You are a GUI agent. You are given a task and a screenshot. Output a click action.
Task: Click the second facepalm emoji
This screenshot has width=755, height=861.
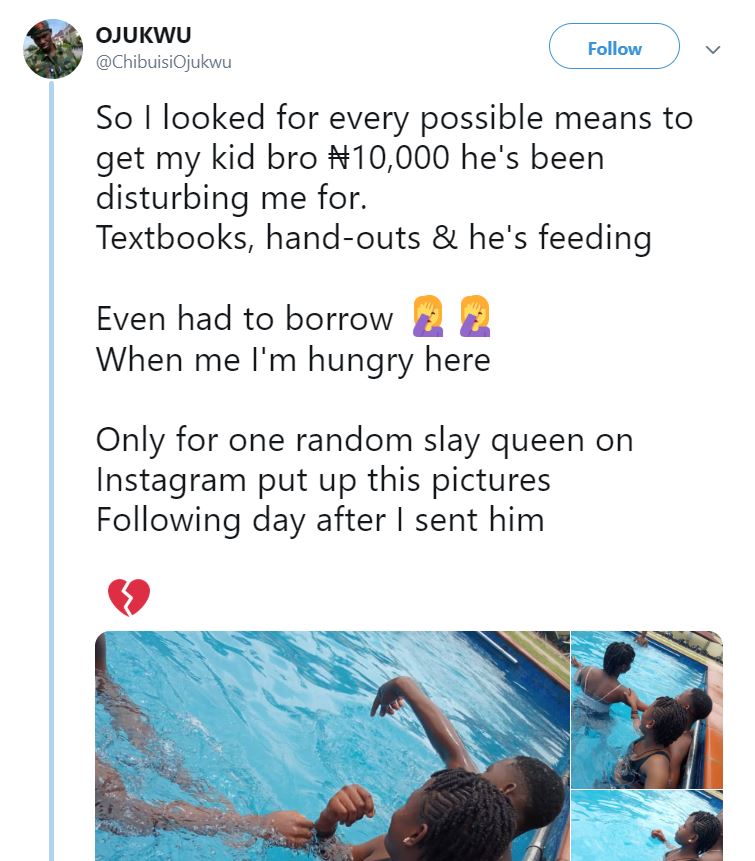tap(474, 318)
